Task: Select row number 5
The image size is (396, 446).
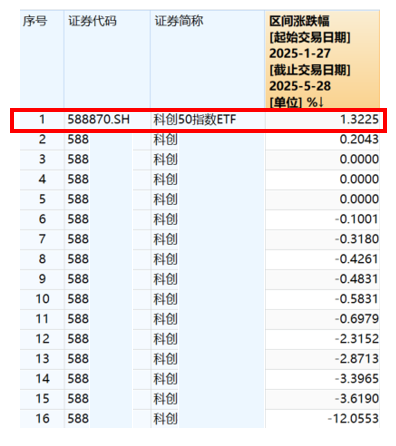Action: tap(42, 199)
